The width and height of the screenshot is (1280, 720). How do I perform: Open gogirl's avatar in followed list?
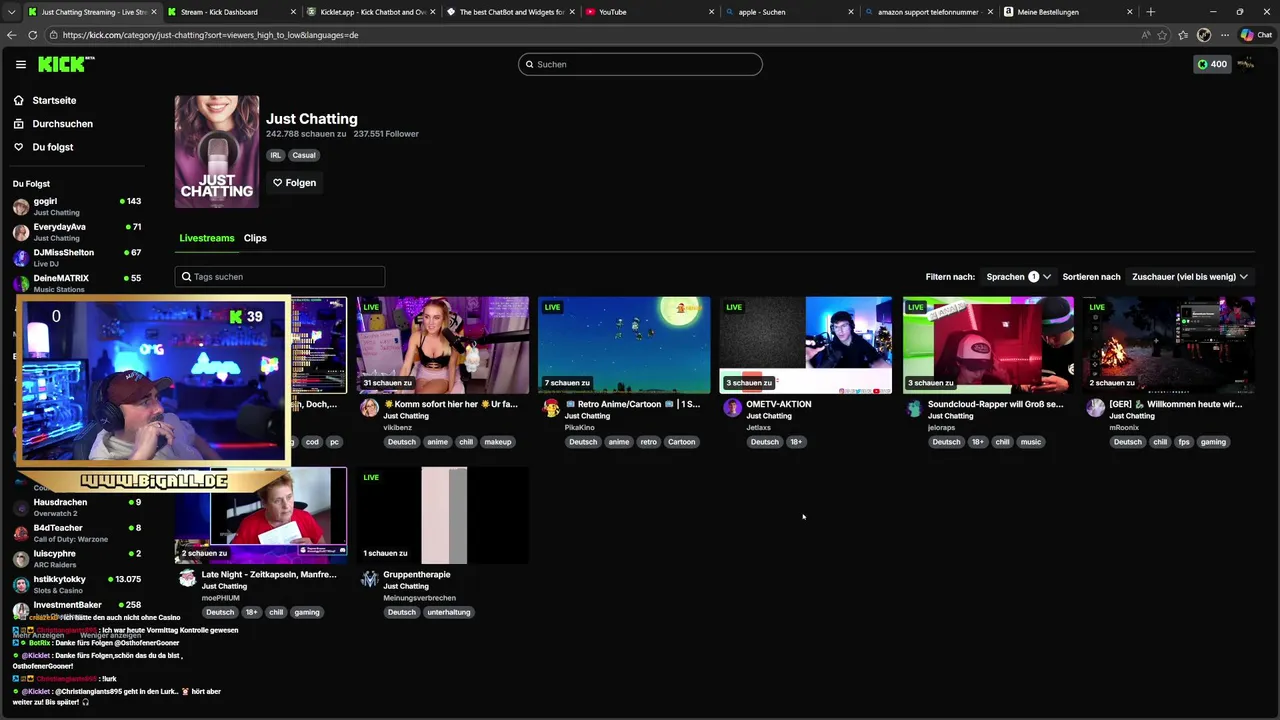(21, 207)
